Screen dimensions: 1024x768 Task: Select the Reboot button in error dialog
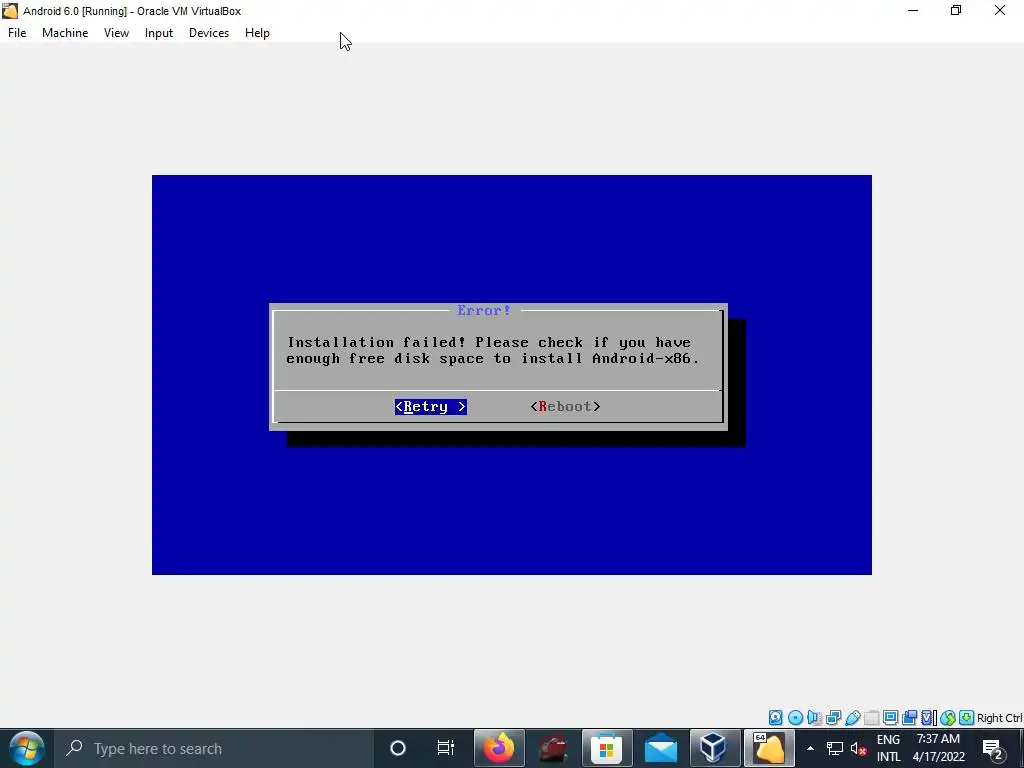pos(566,406)
